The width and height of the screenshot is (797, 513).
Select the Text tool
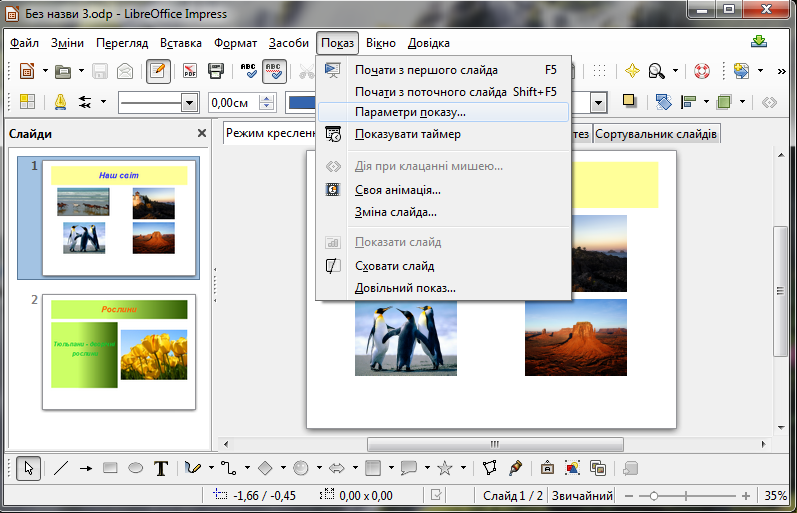click(x=161, y=468)
